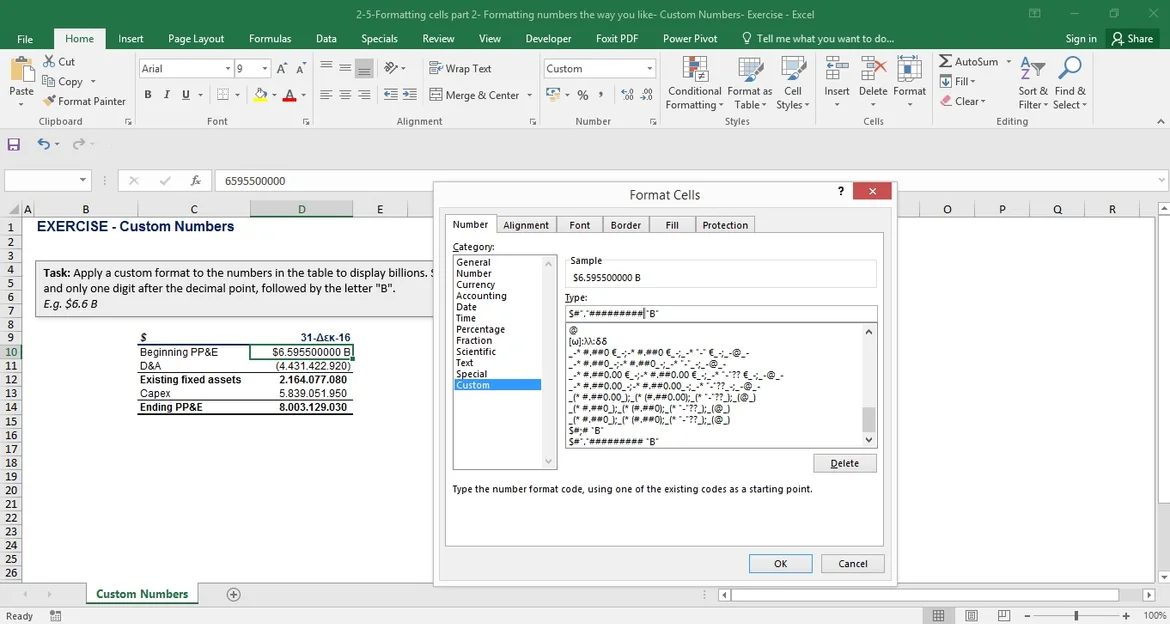Image resolution: width=1170 pixels, height=624 pixels.
Task: Switch to the Alignment tab in dialog
Action: coord(526,225)
